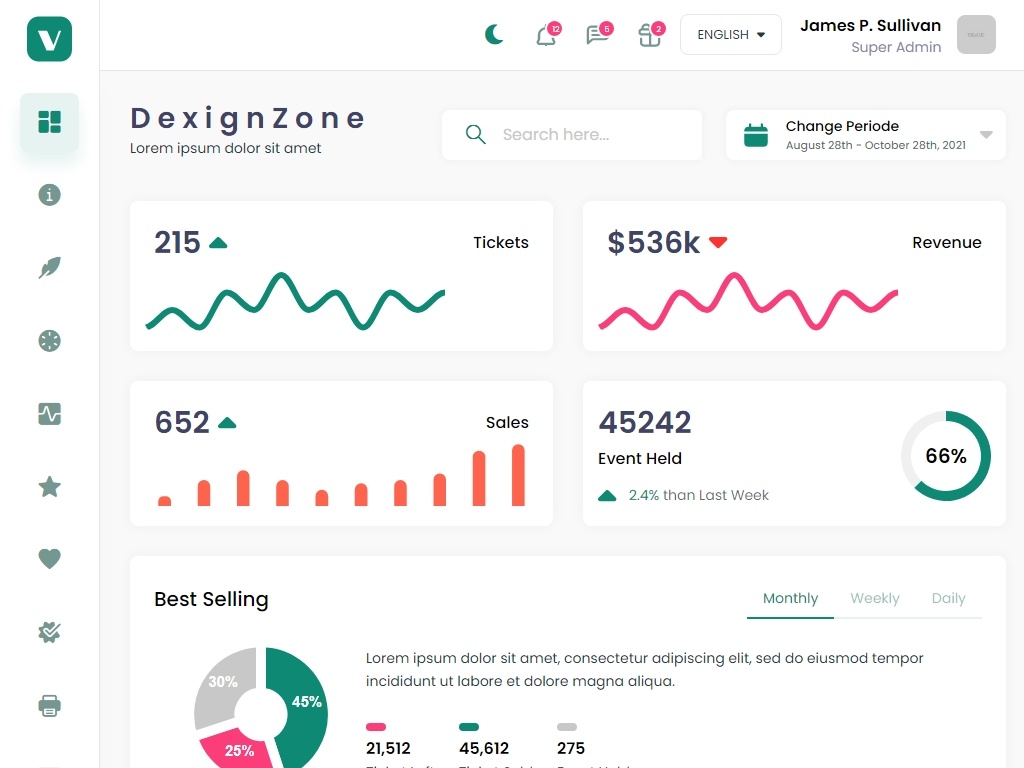
Task: Open the heart icon sidebar item
Action: [x=50, y=559]
